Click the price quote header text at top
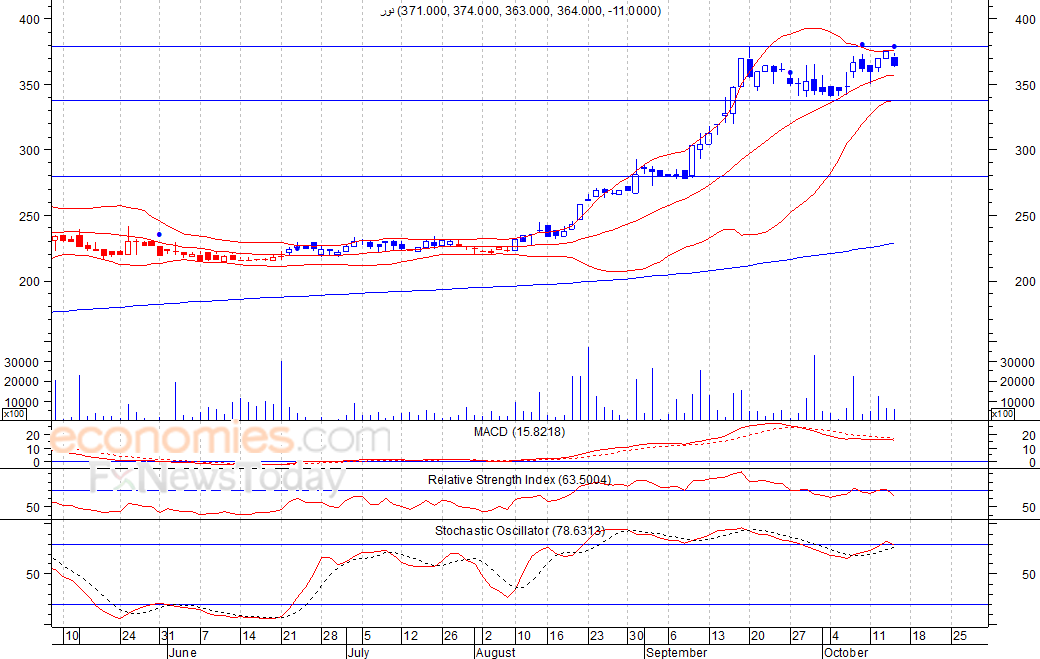 [x=521, y=11]
